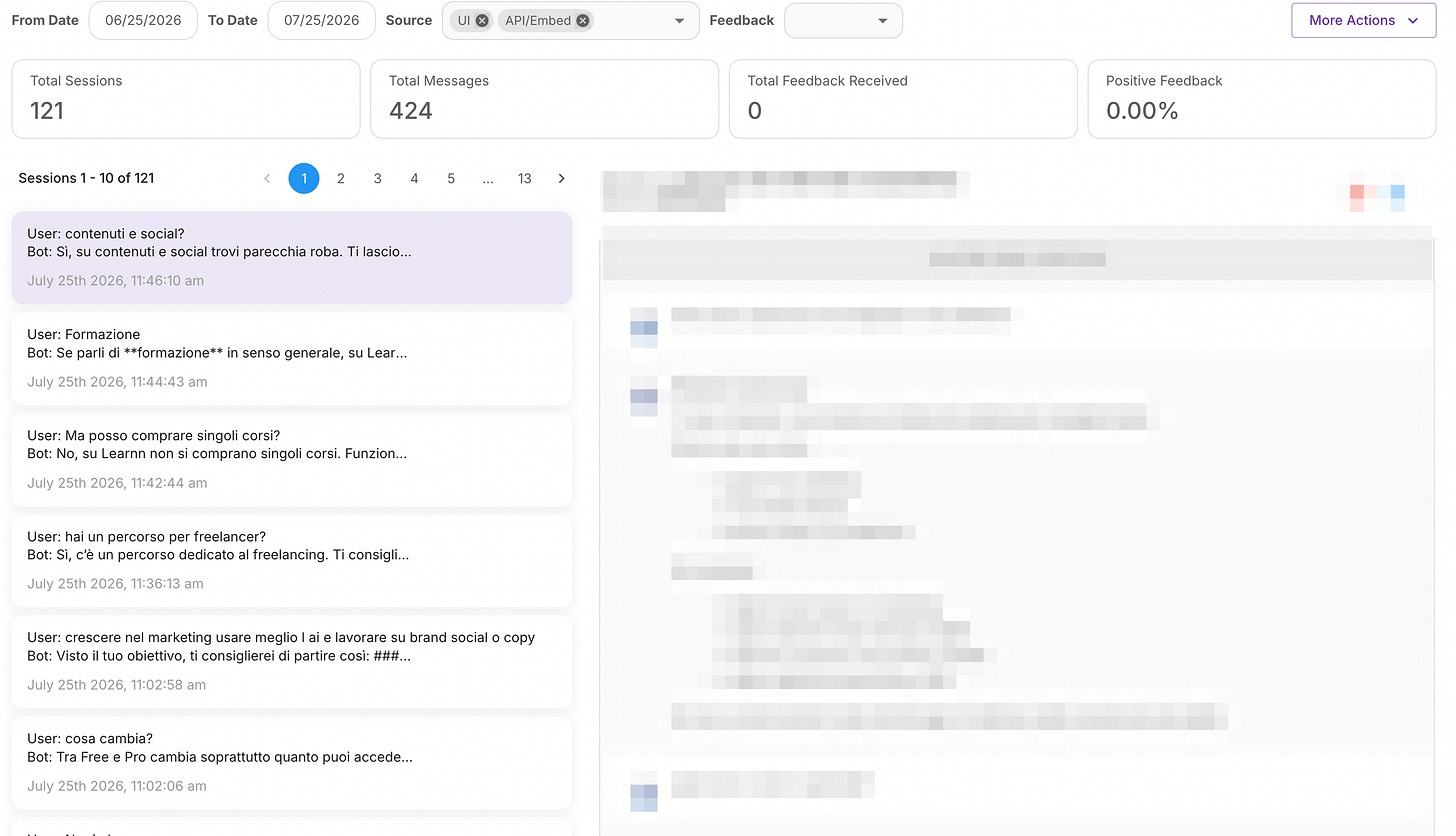Click the Total Sessions card
This screenshot has height=836, width=1456.
click(186, 99)
